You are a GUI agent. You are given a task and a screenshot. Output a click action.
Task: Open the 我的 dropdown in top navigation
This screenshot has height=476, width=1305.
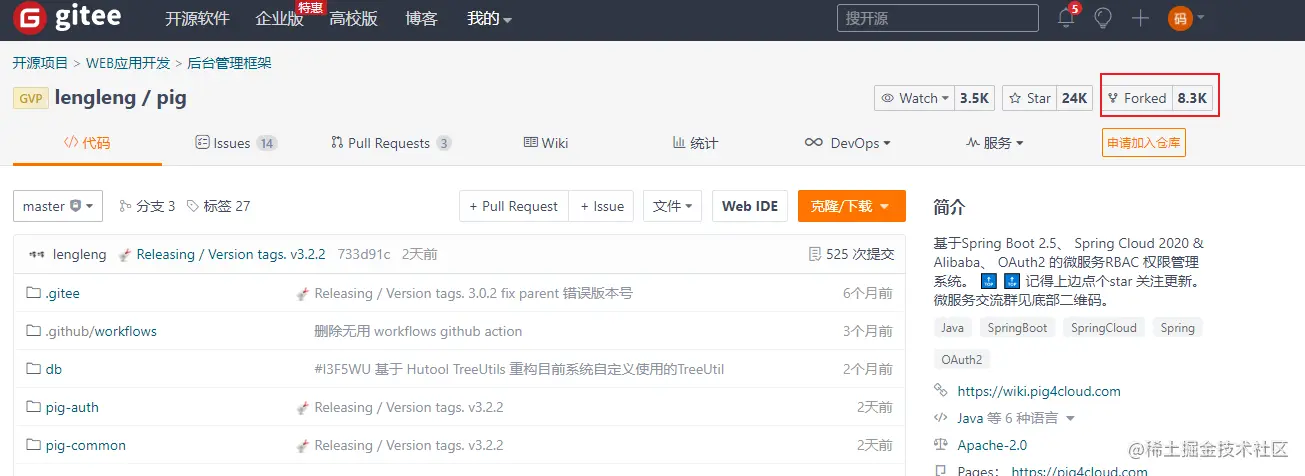pos(489,19)
